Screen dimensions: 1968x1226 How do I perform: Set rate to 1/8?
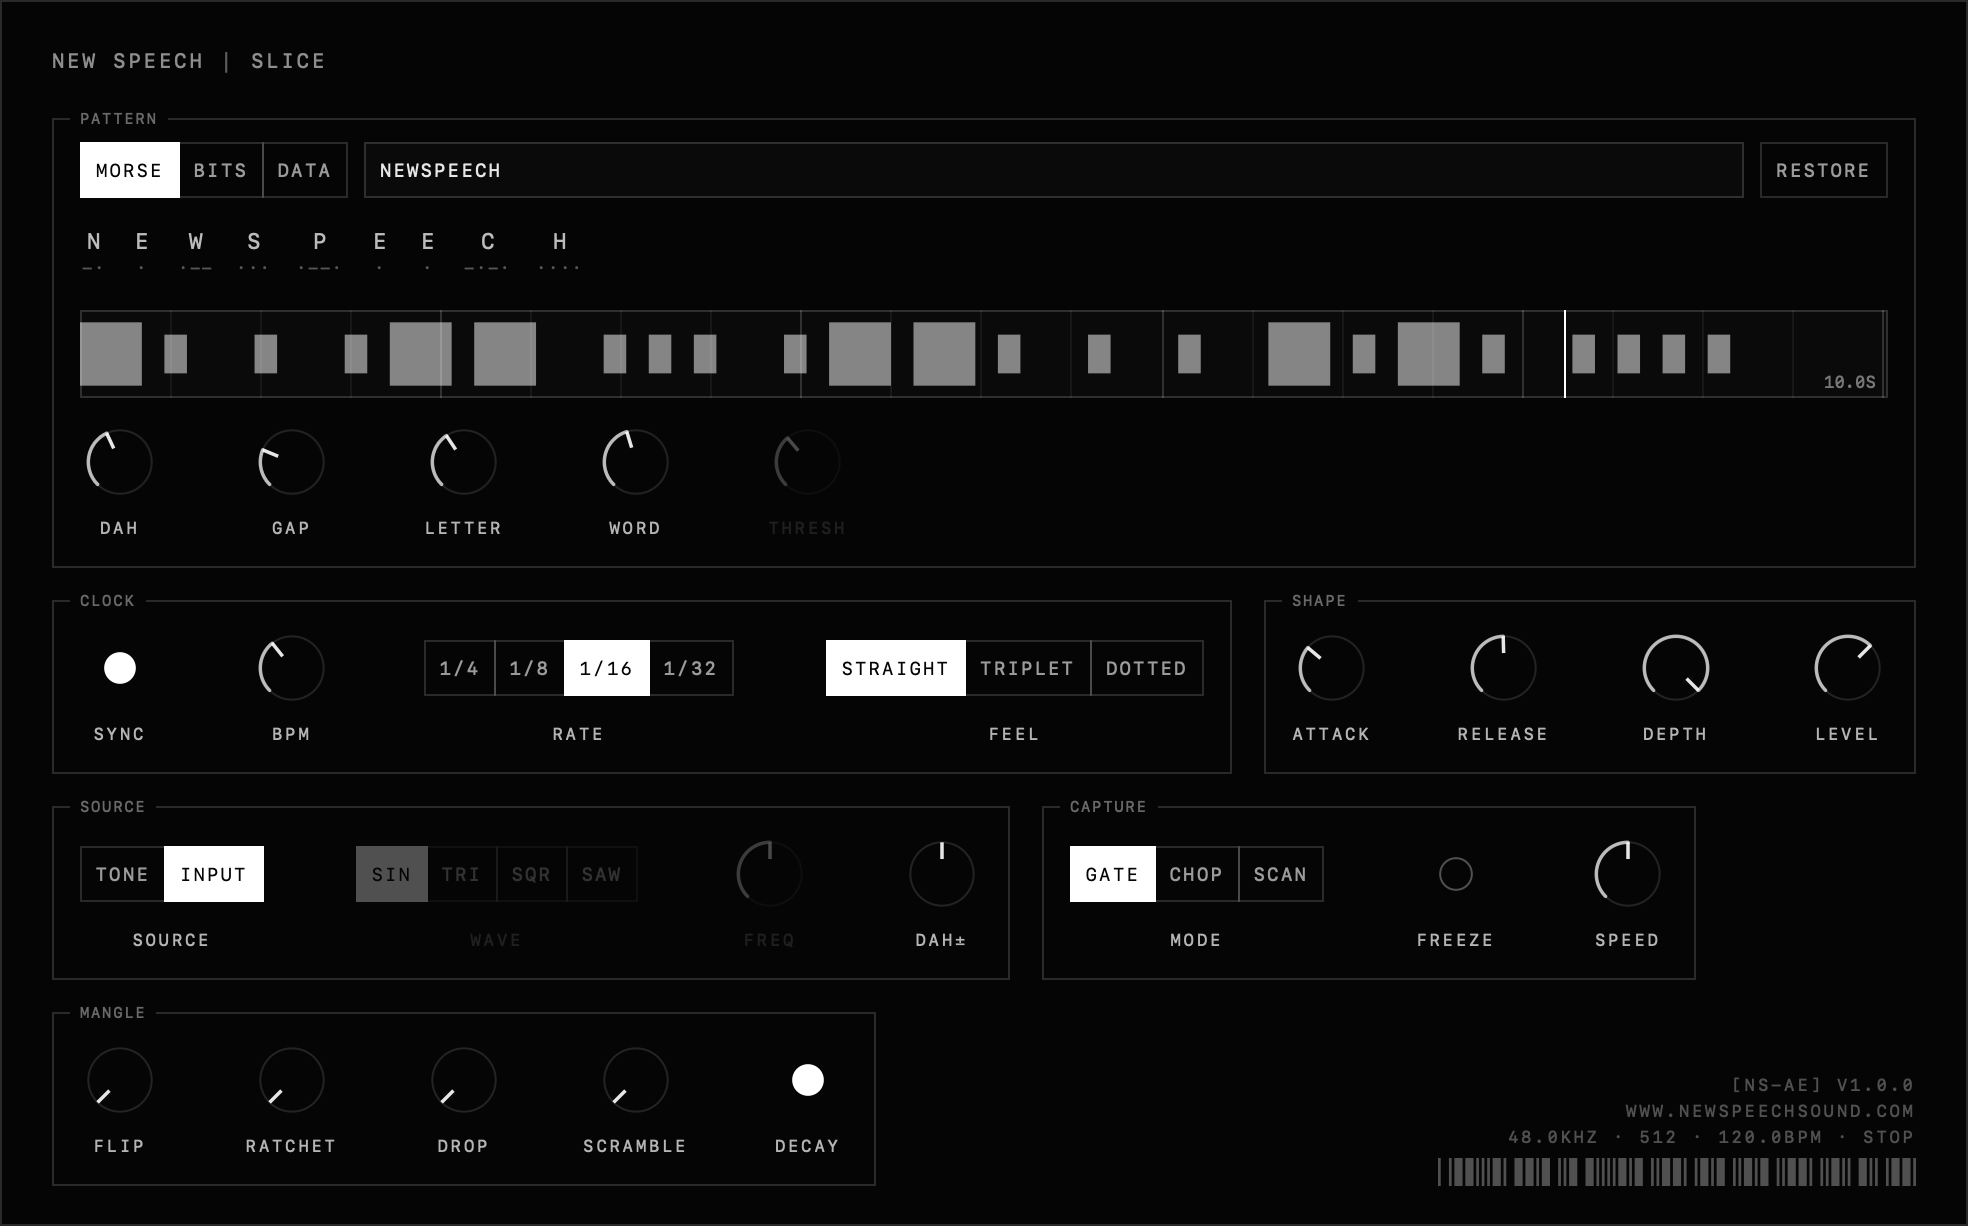tap(529, 668)
